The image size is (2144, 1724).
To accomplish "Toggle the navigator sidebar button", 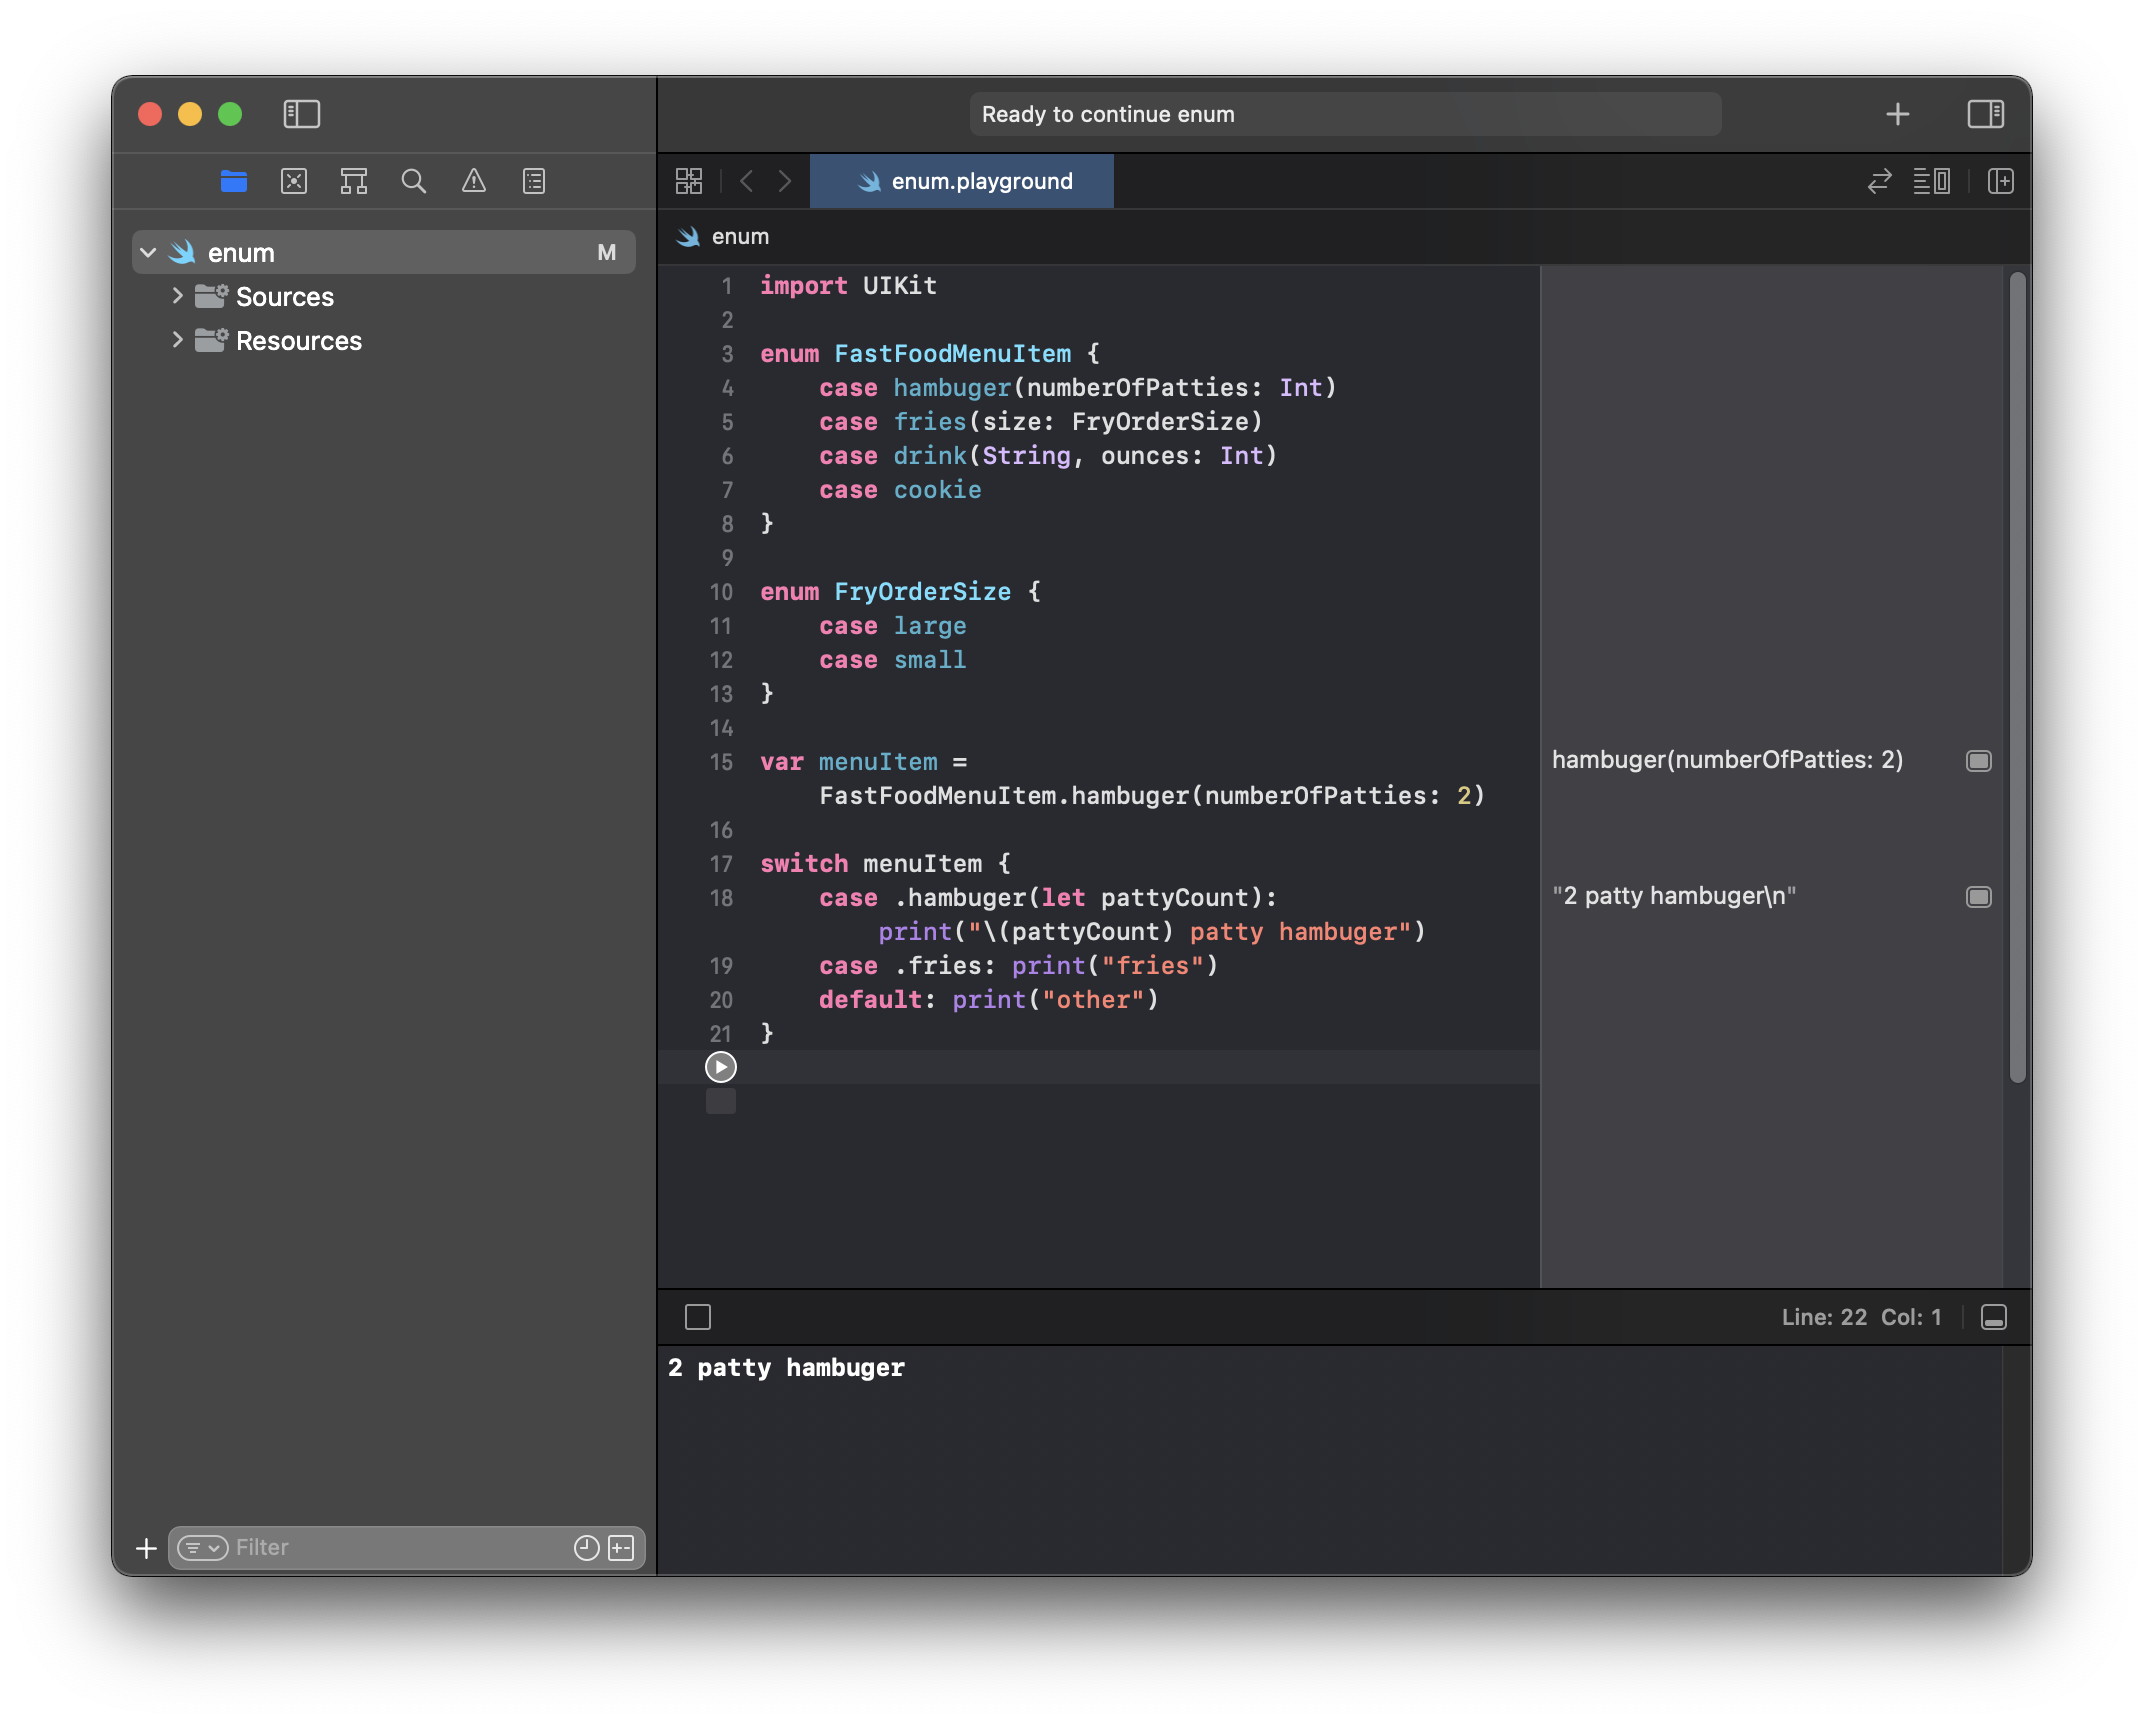I will 301,114.
